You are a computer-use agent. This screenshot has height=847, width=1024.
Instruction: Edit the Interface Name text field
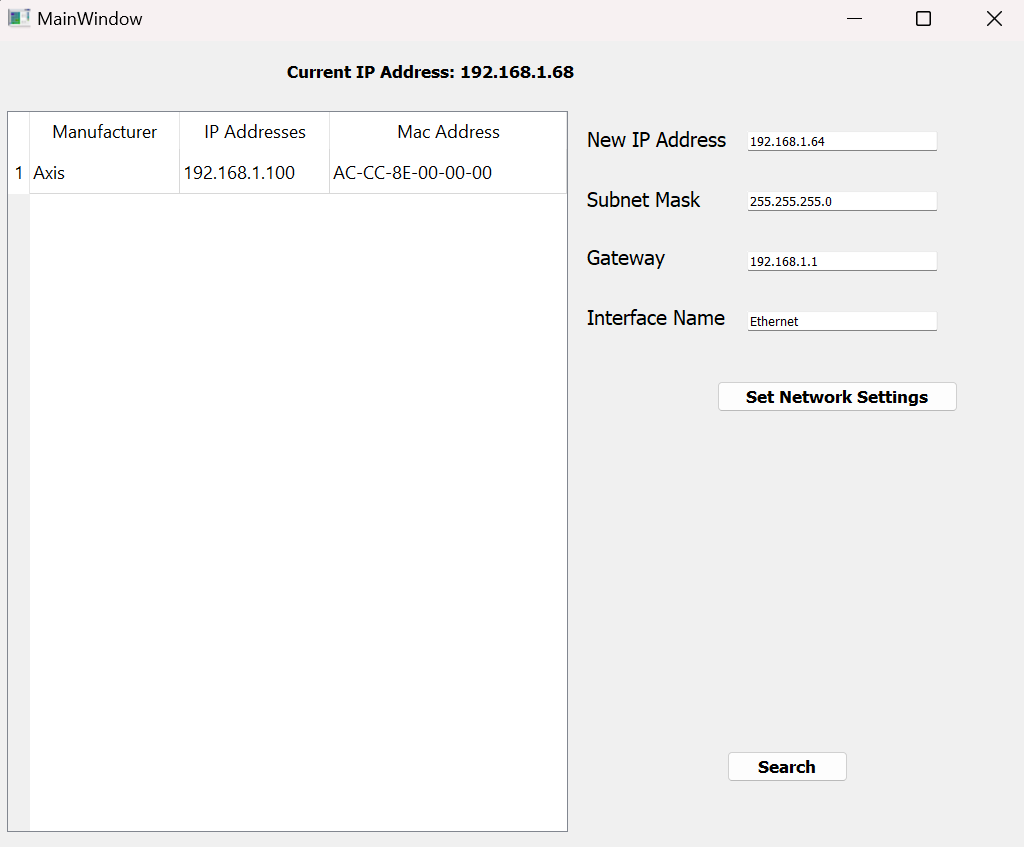(x=842, y=322)
